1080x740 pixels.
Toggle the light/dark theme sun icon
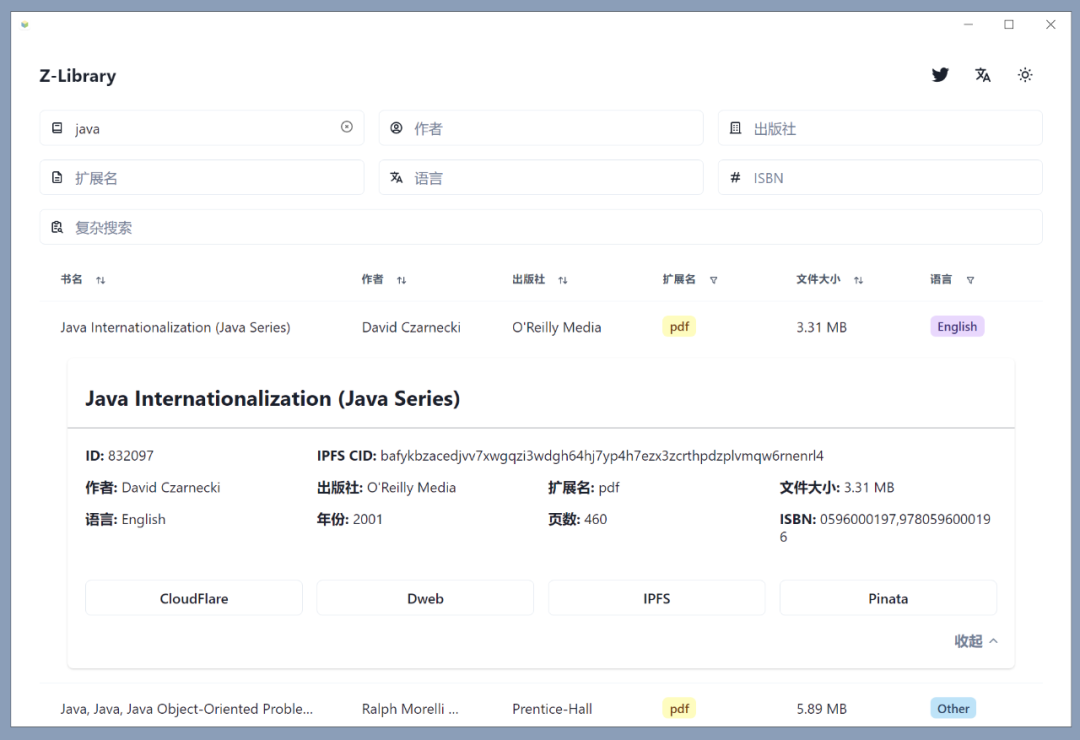click(1025, 75)
